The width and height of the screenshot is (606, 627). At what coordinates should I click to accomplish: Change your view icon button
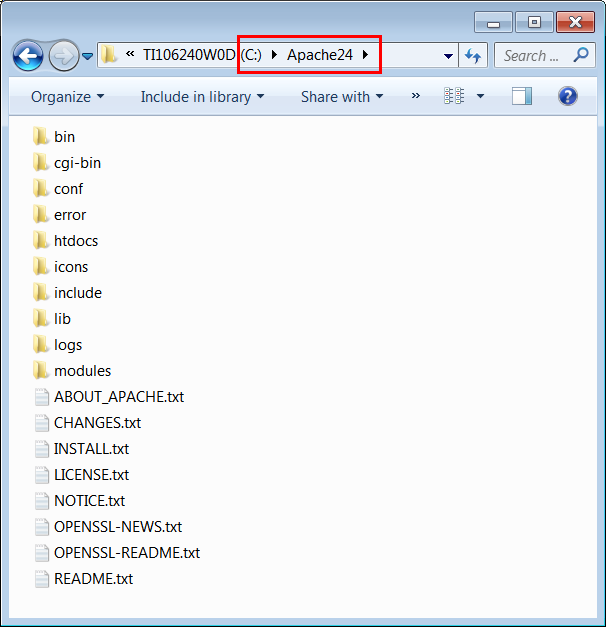454,96
